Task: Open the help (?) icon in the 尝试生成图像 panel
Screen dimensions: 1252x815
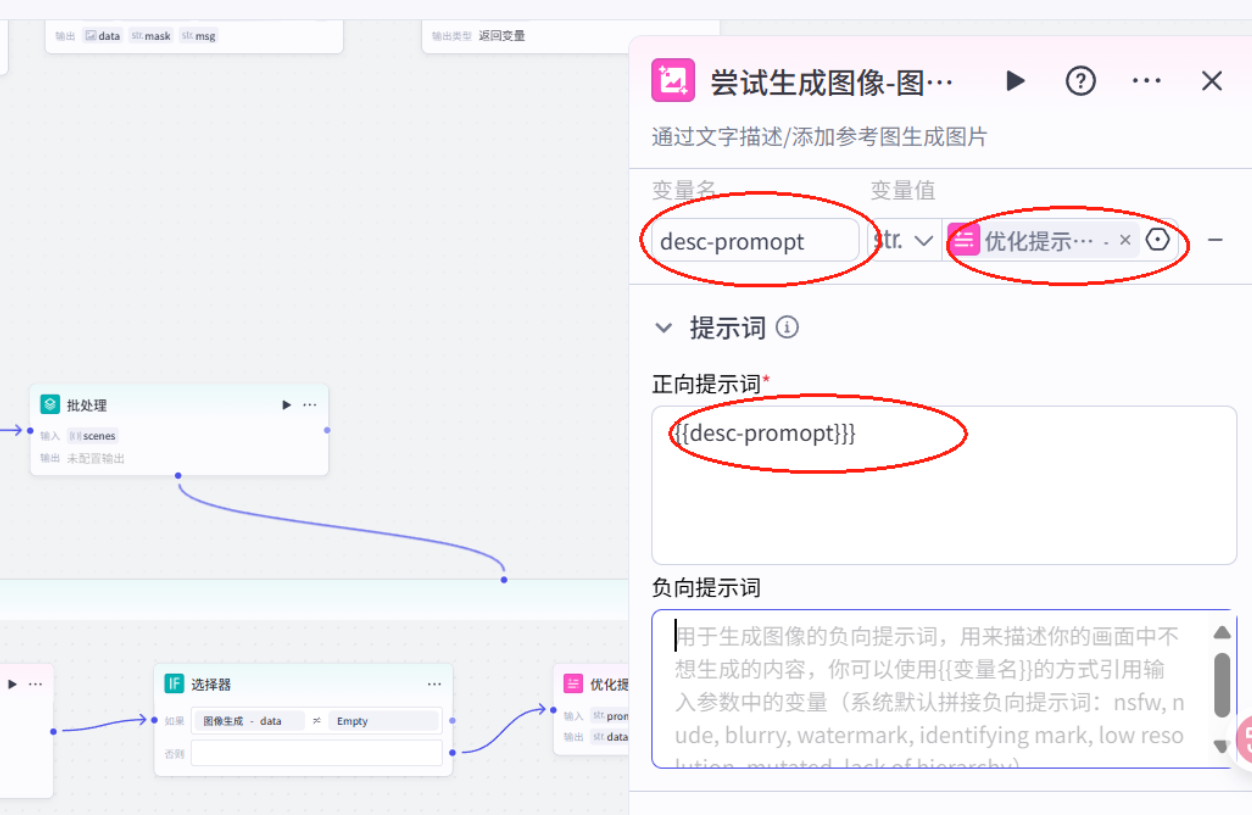Action: [x=1080, y=81]
